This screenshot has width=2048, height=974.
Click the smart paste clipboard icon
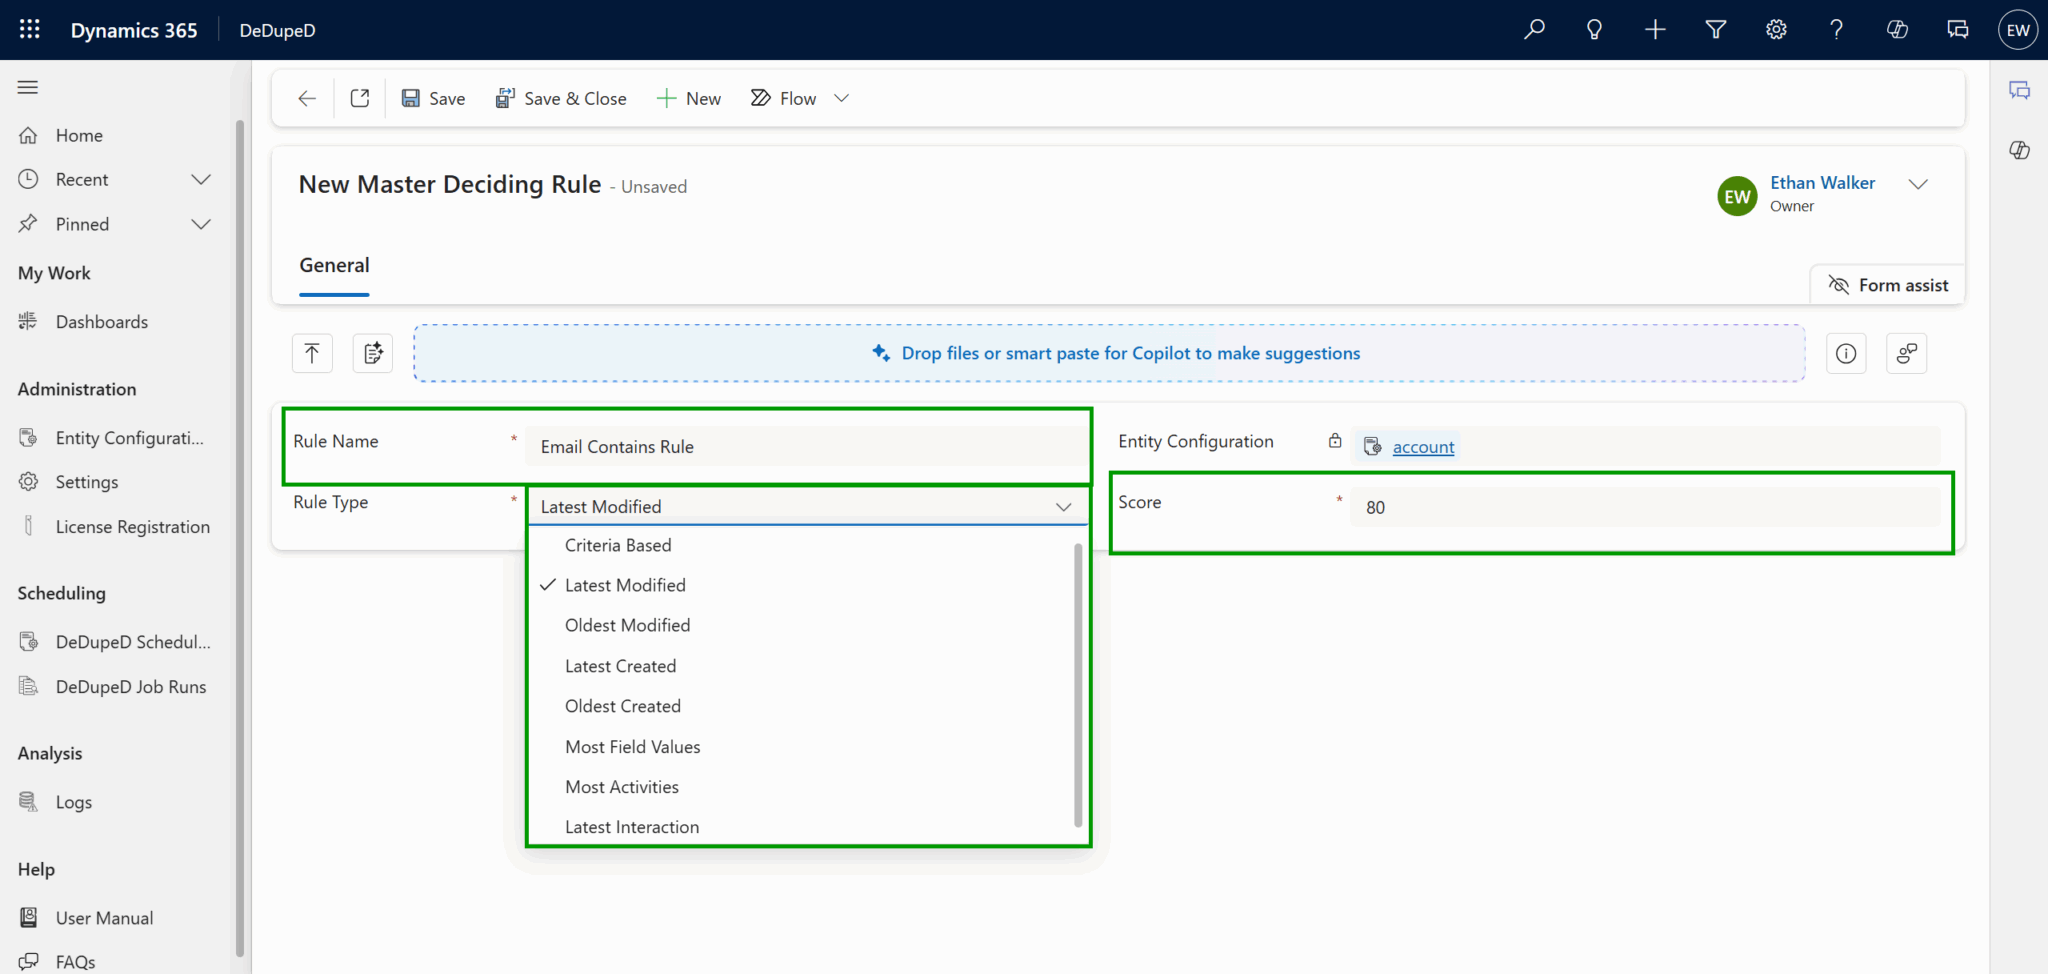coord(372,353)
